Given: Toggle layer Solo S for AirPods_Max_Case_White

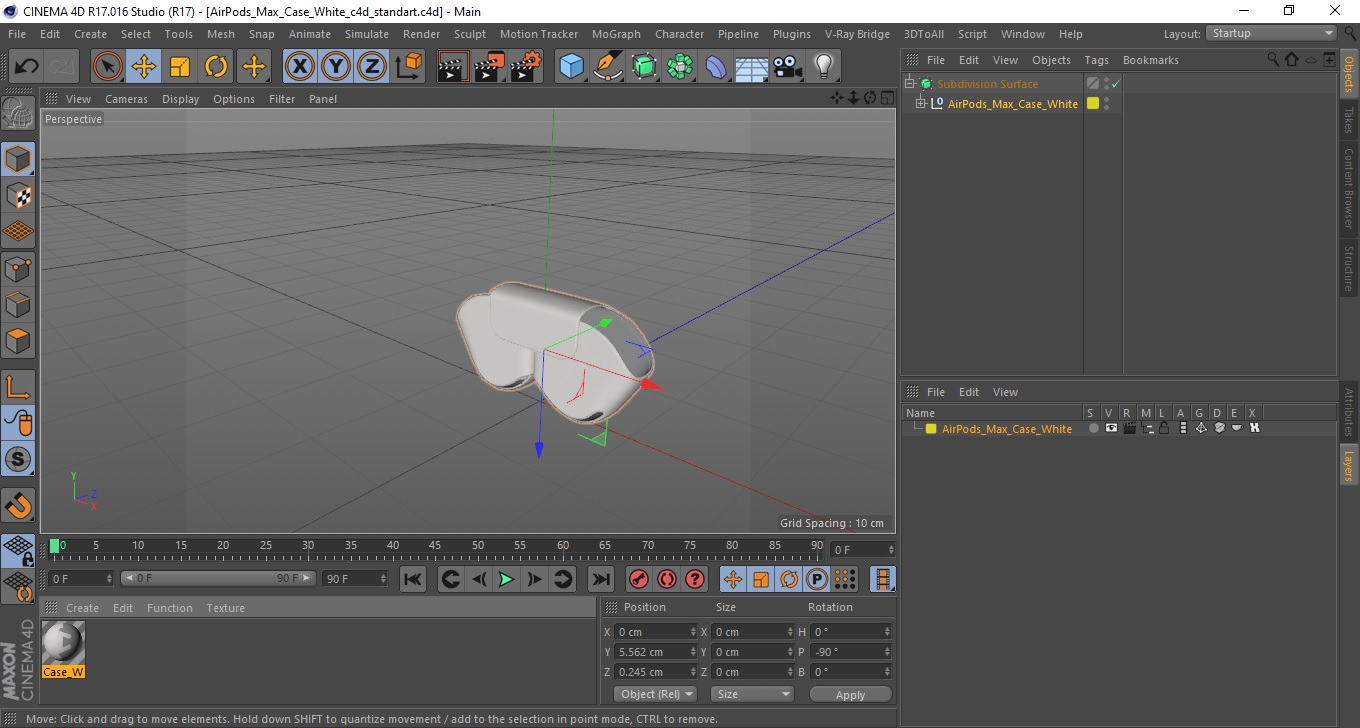Looking at the screenshot, I should click(1094, 428).
